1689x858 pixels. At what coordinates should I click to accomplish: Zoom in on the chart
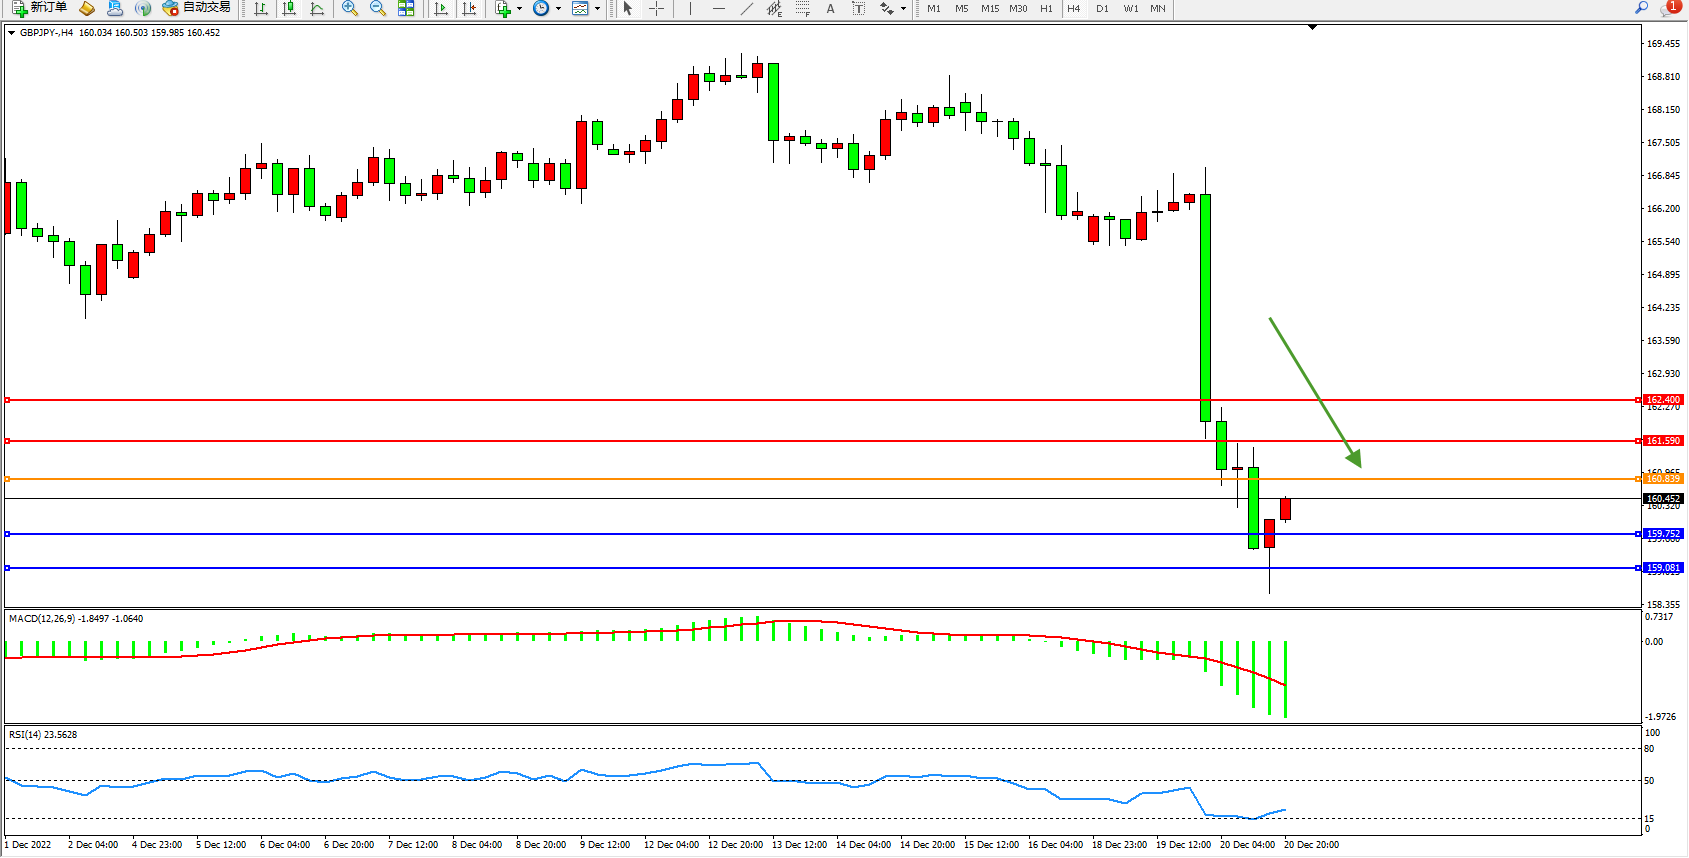click(350, 8)
